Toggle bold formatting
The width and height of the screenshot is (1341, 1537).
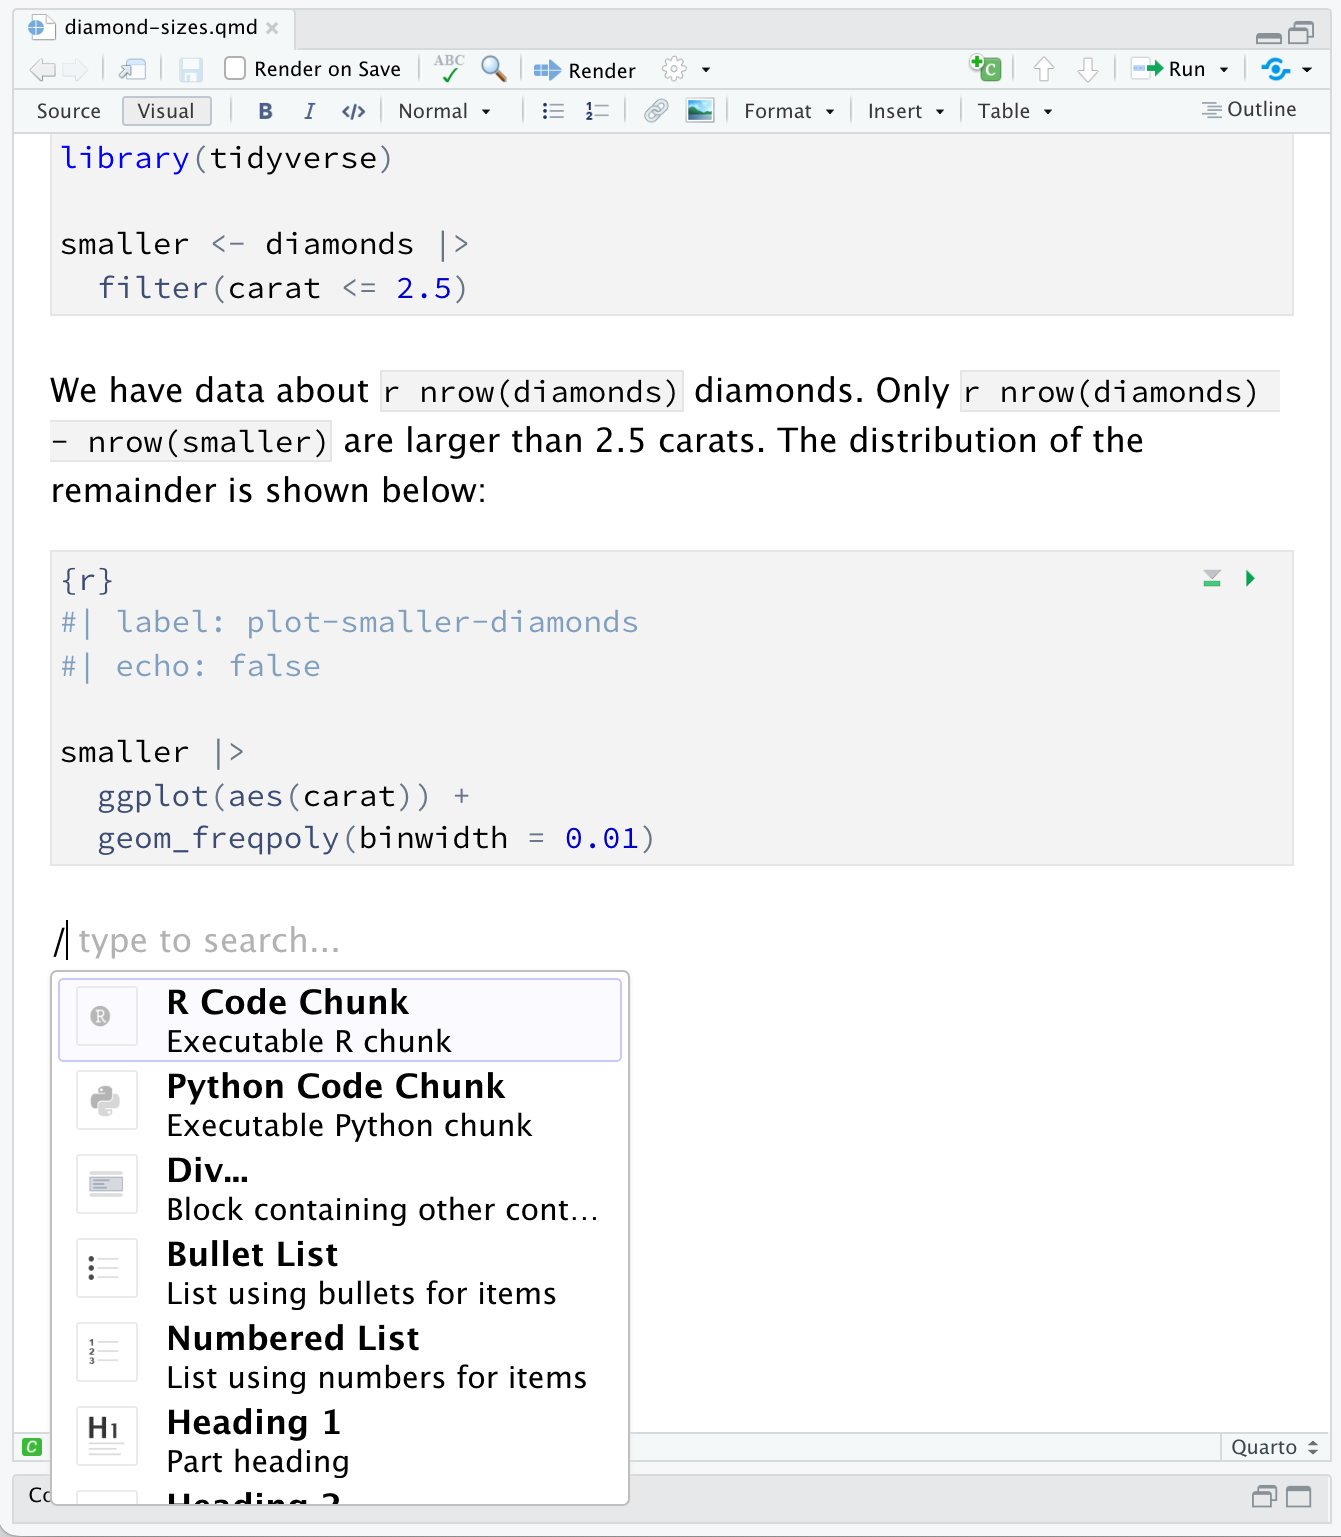pyautogui.click(x=265, y=111)
